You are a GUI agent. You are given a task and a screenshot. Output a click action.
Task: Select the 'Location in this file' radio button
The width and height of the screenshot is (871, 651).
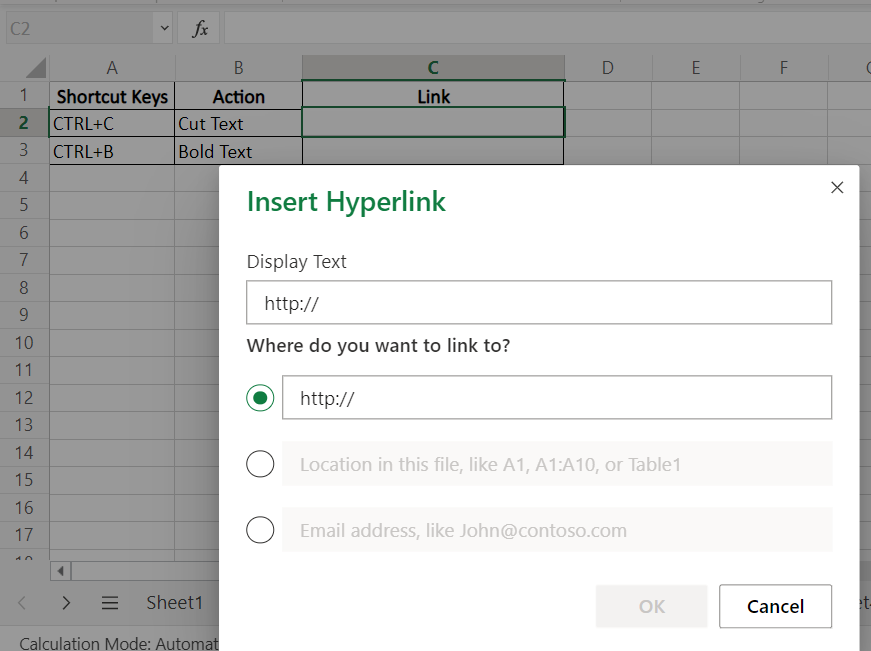260,463
